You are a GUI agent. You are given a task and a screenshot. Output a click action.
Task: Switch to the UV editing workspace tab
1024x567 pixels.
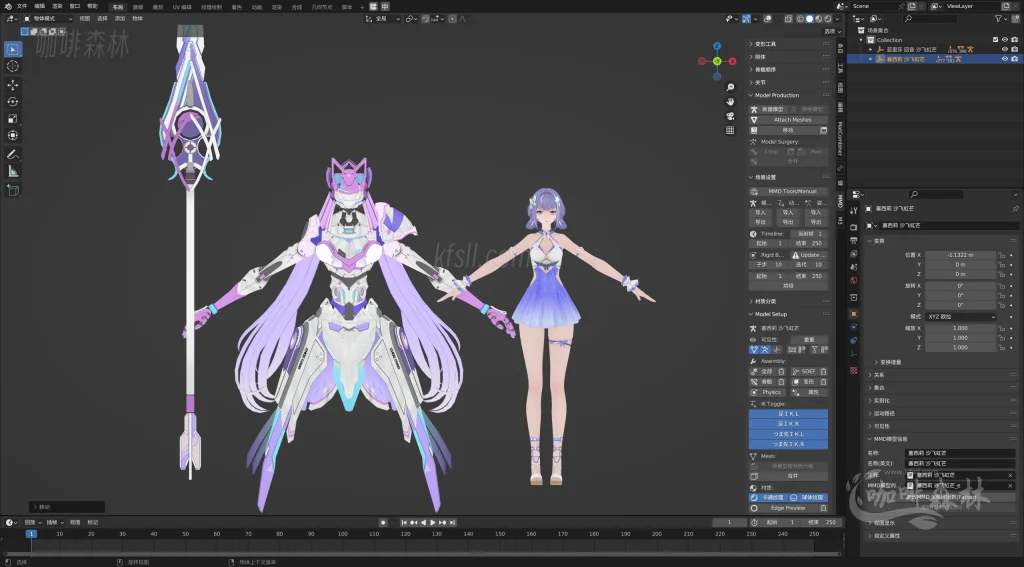(x=182, y=7)
